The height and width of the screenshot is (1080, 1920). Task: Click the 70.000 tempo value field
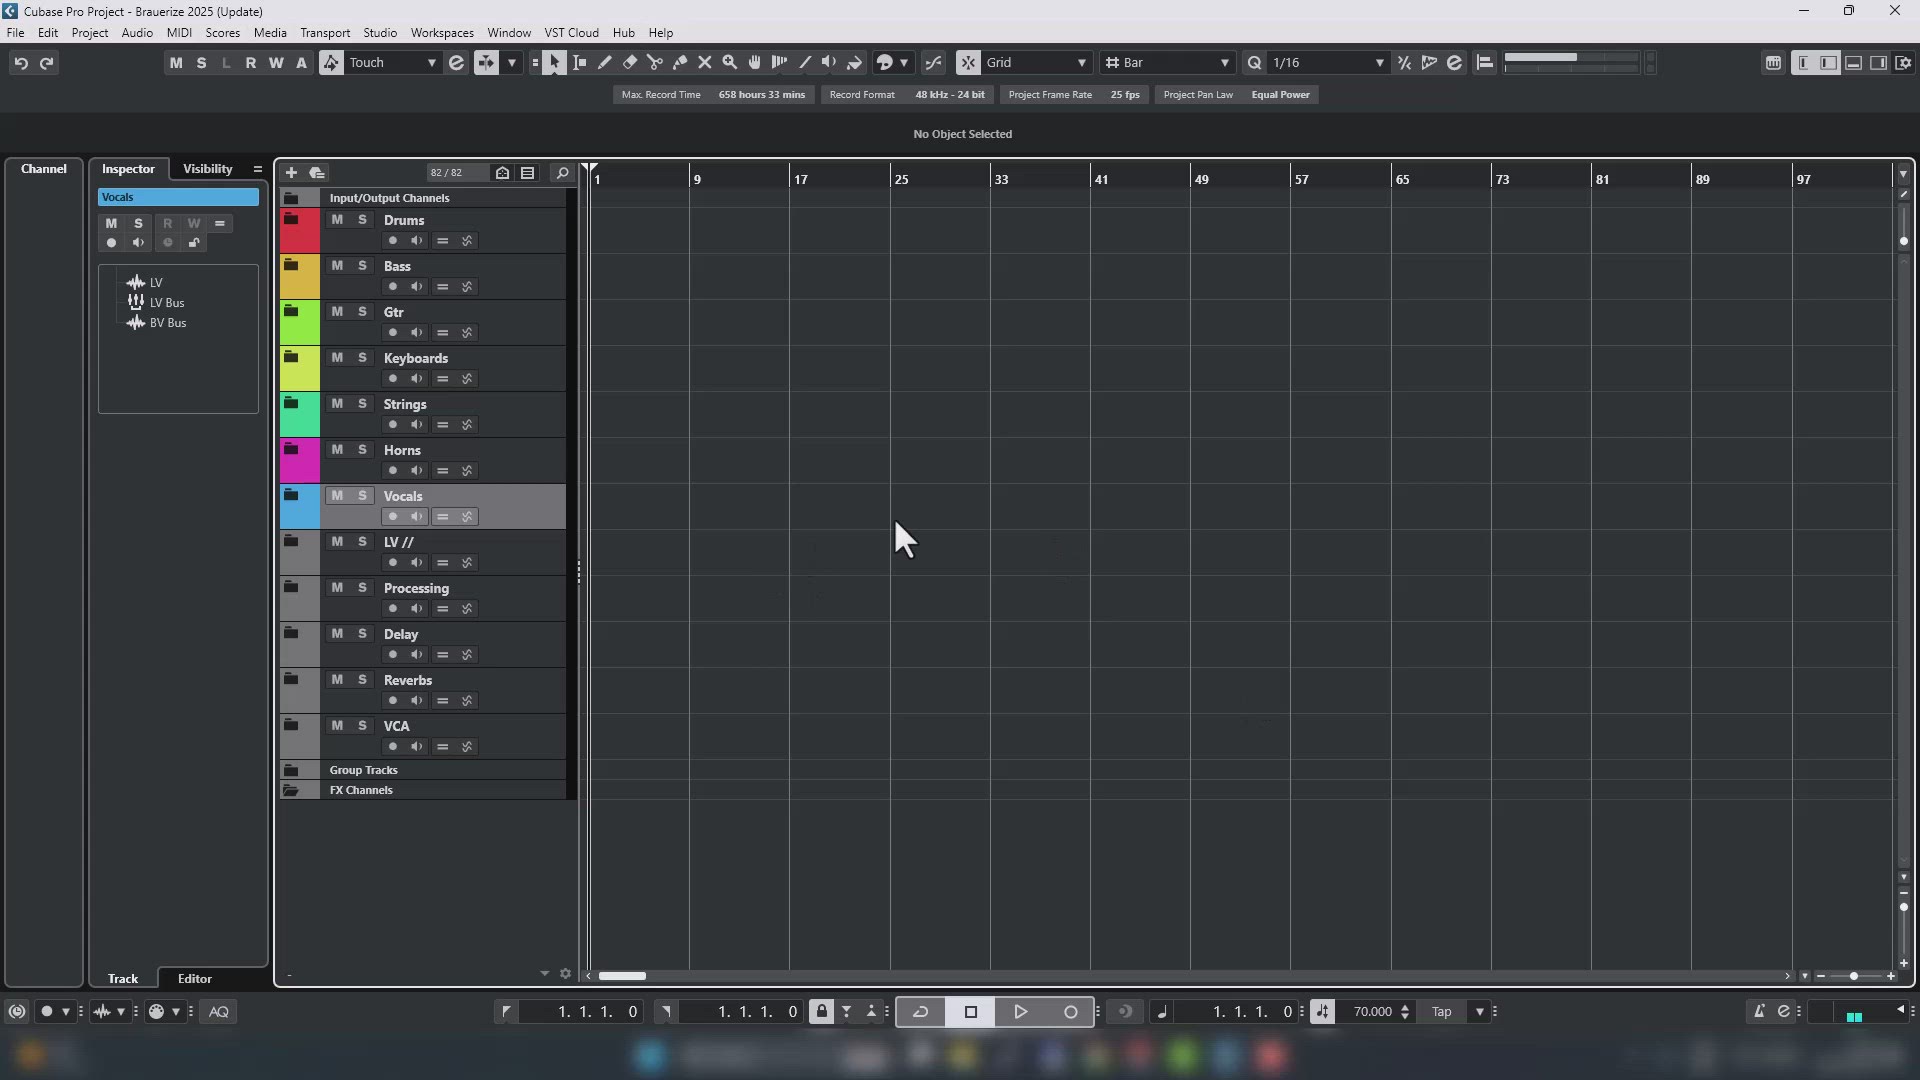pos(1375,1011)
